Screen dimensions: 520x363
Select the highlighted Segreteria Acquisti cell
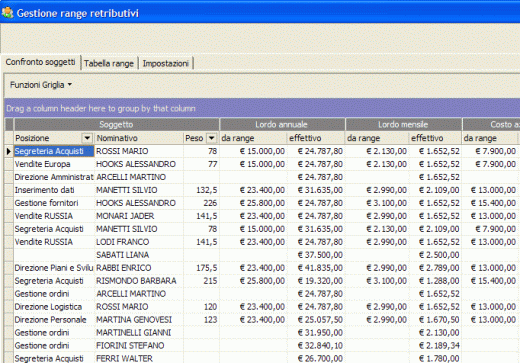click(54, 151)
